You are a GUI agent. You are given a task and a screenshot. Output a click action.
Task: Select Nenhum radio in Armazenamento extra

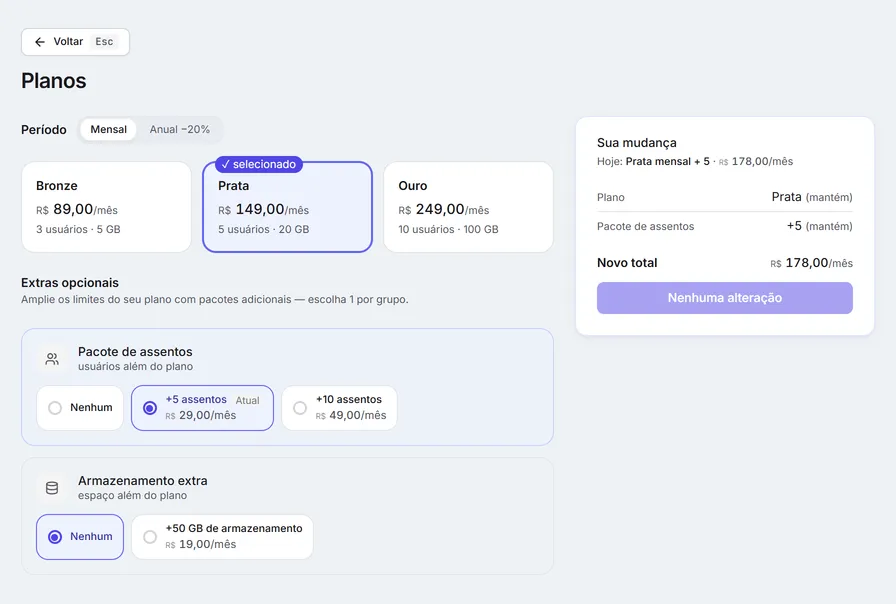tap(80, 537)
